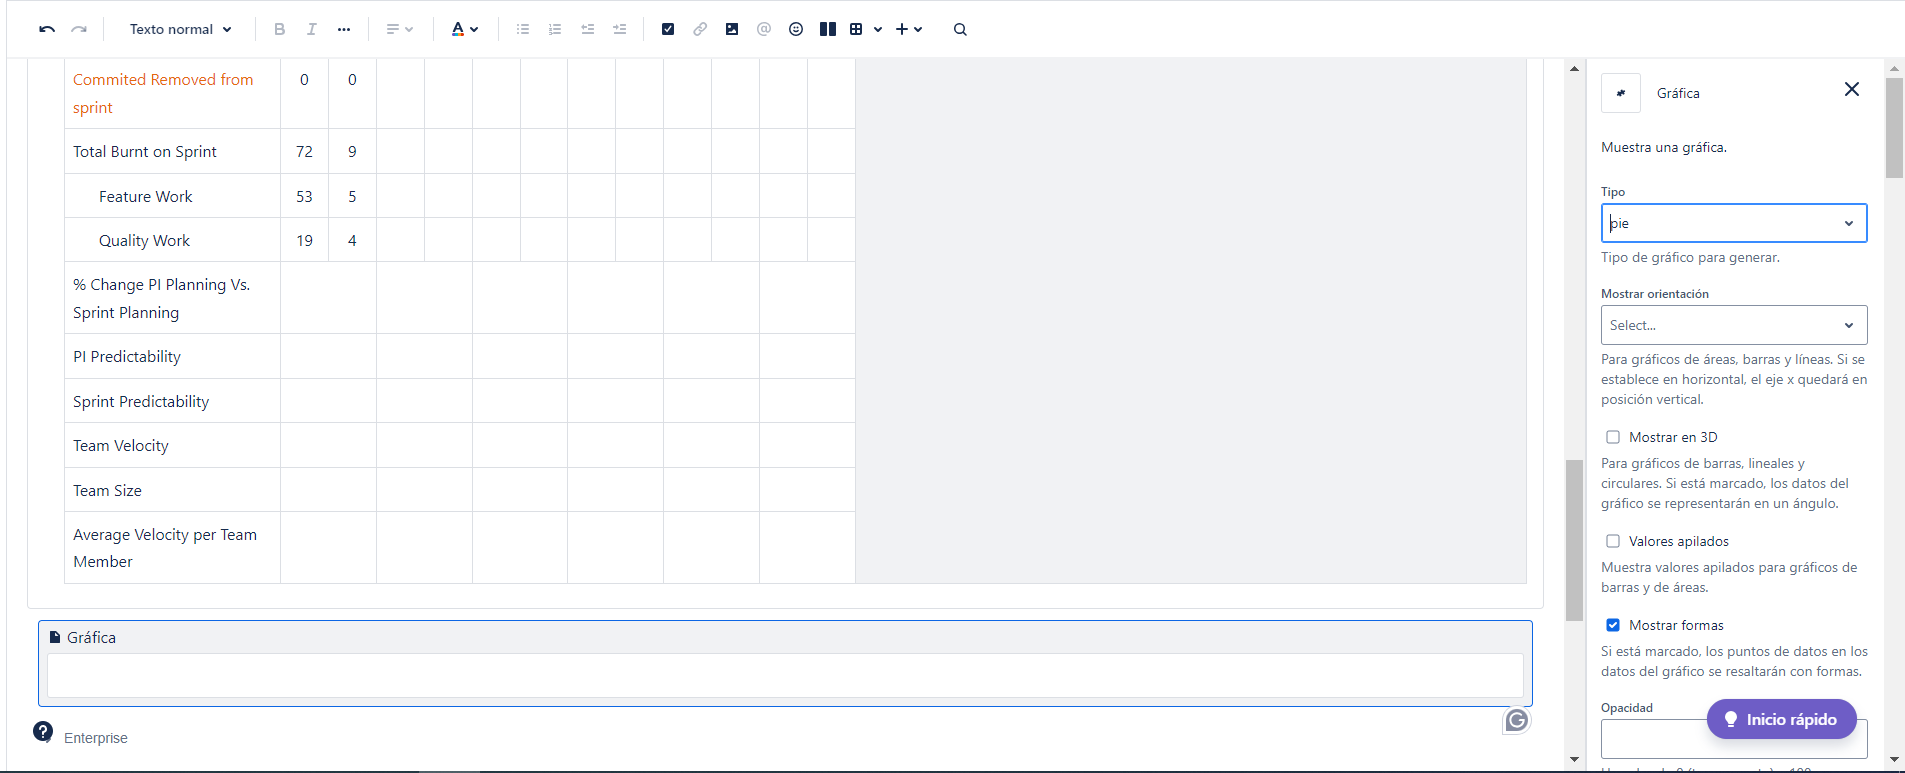Open the Texto normal style dropdown
Viewport: 1905px width, 773px height.
[x=180, y=29]
